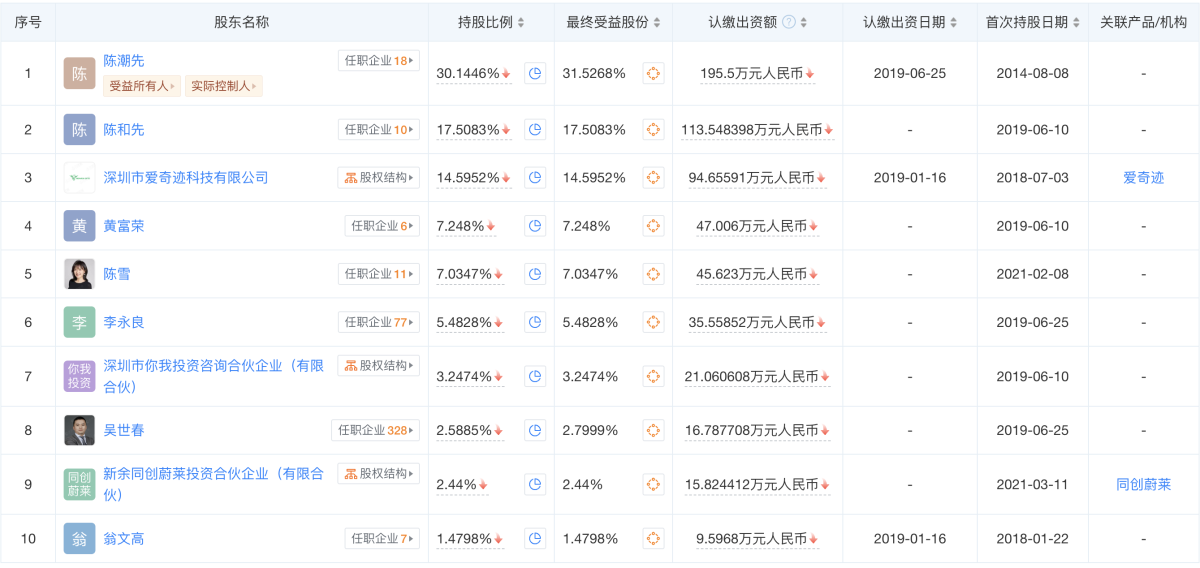Expand 任职企业 77 for 李永良
The width and height of the screenshot is (1200, 568).
(x=378, y=322)
